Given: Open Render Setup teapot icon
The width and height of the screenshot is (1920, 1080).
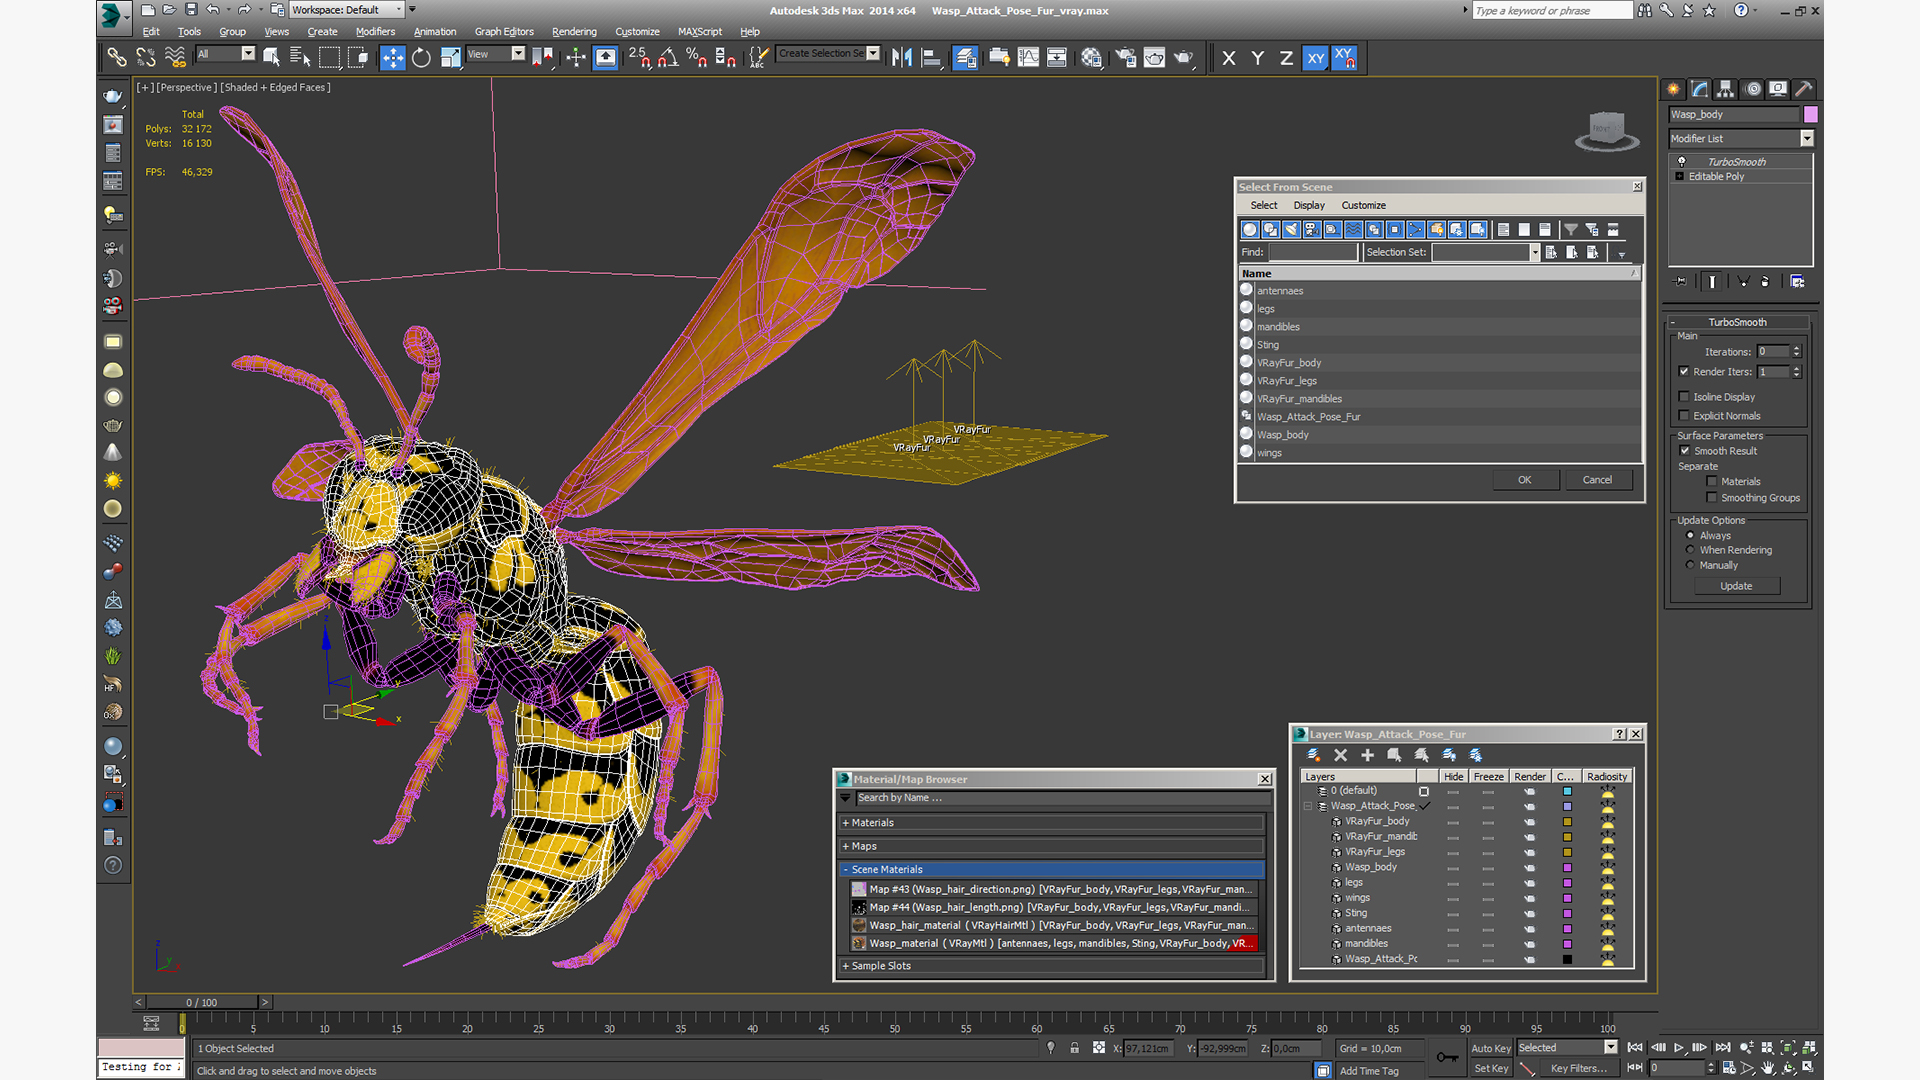Looking at the screenshot, I should coord(1125,58).
